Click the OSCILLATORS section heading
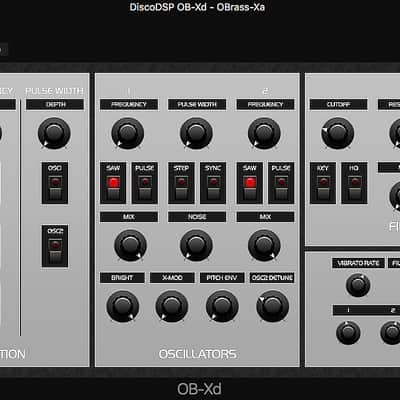This screenshot has width=400, height=400. pyautogui.click(x=198, y=354)
